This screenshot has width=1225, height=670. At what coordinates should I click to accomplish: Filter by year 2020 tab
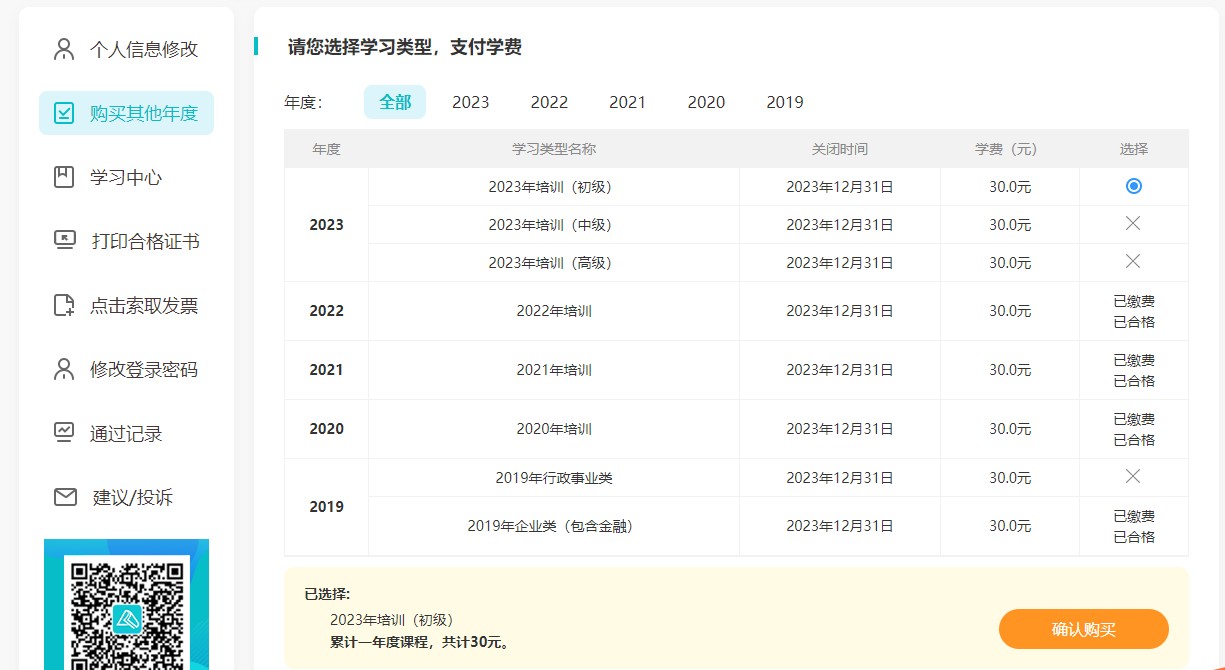[x=706, y=102]
